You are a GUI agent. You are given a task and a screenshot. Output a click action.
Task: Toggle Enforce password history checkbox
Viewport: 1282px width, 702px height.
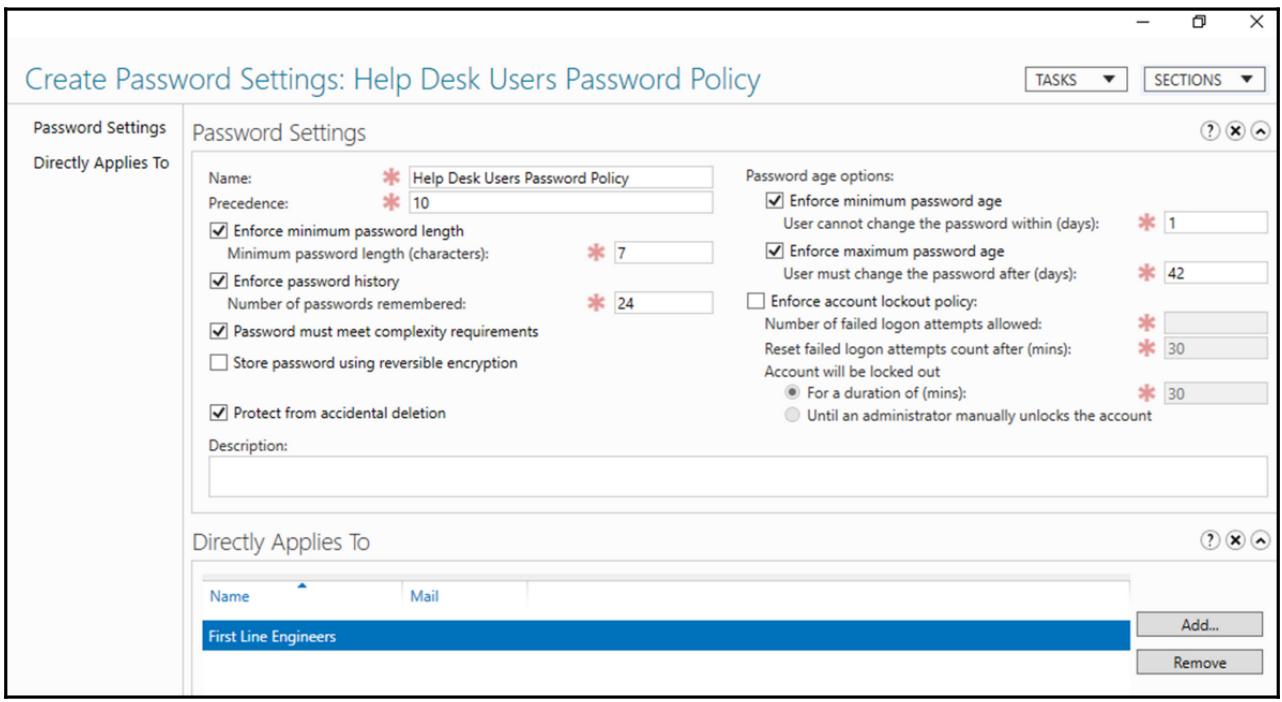pos(219,281)
